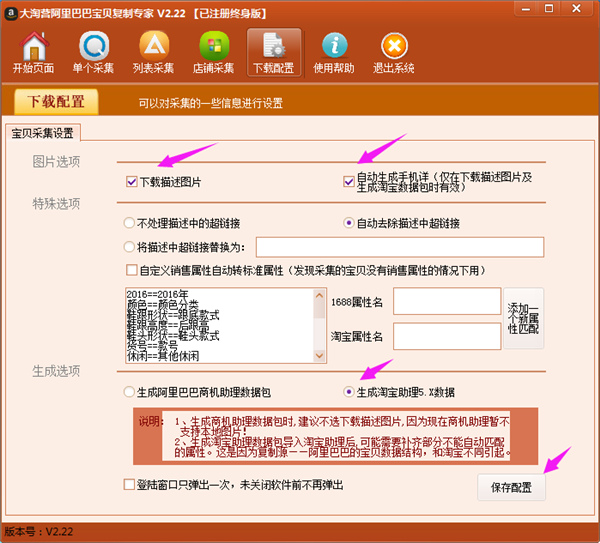The image size is (600, 543).
Task: Select the 下载配置 toolbar icon
Action: point(274,52)
